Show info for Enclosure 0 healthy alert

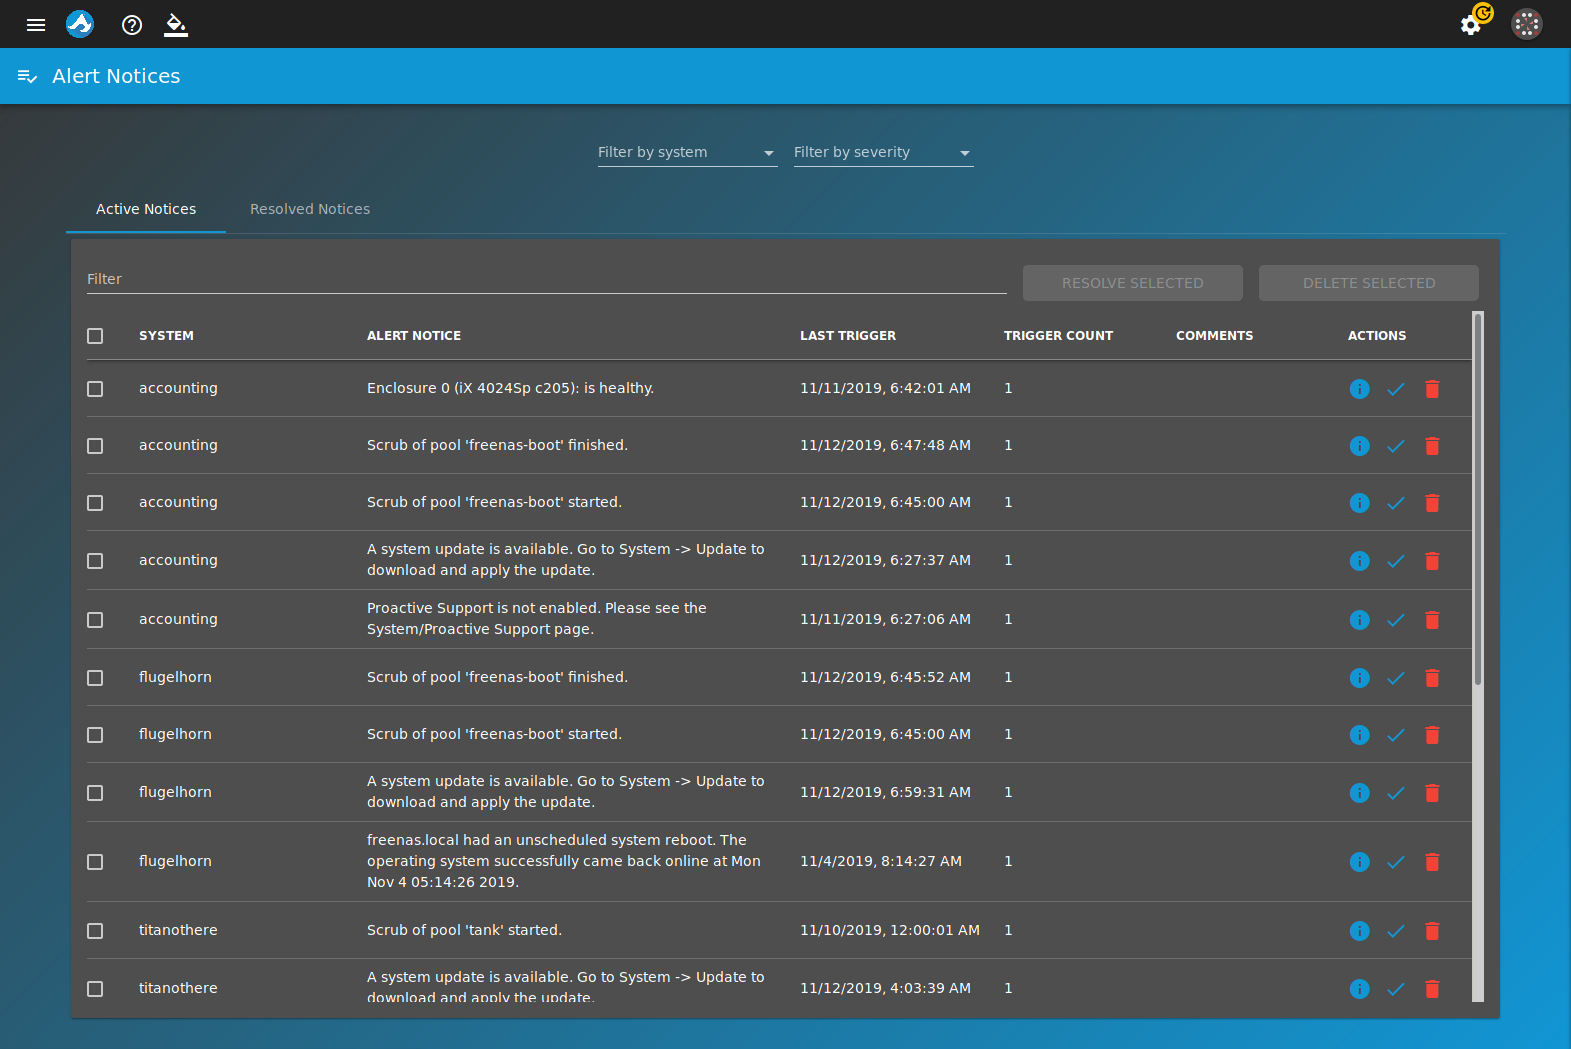point(1359,389)
